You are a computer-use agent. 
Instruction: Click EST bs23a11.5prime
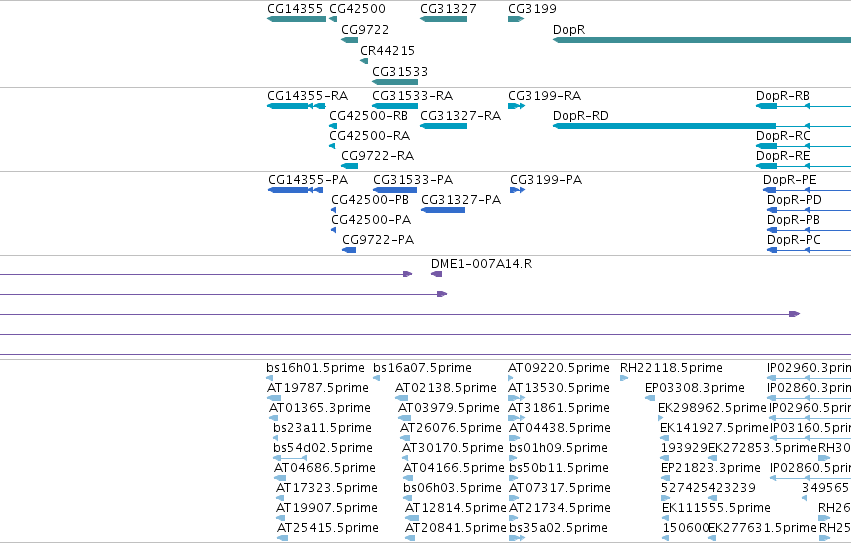[276, 438]
